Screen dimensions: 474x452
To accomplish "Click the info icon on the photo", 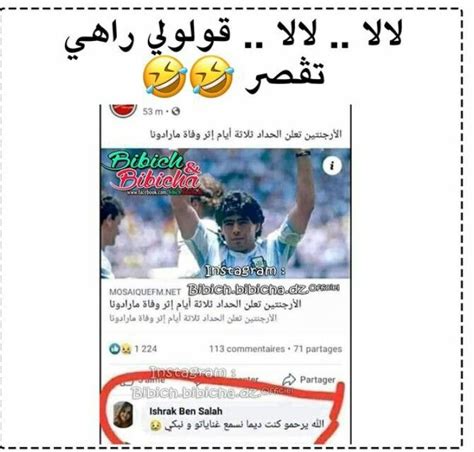I will click(x=332, y=165).
